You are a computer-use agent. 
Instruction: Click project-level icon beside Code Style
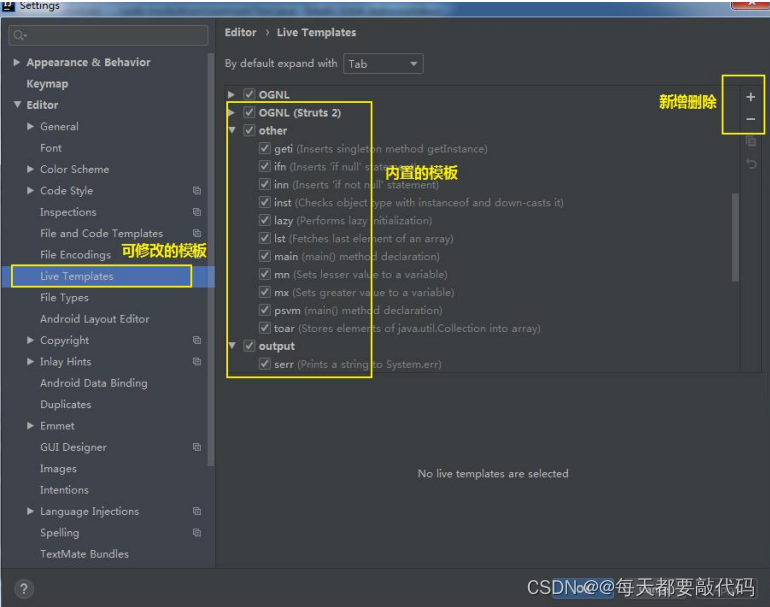pos(197,191)
